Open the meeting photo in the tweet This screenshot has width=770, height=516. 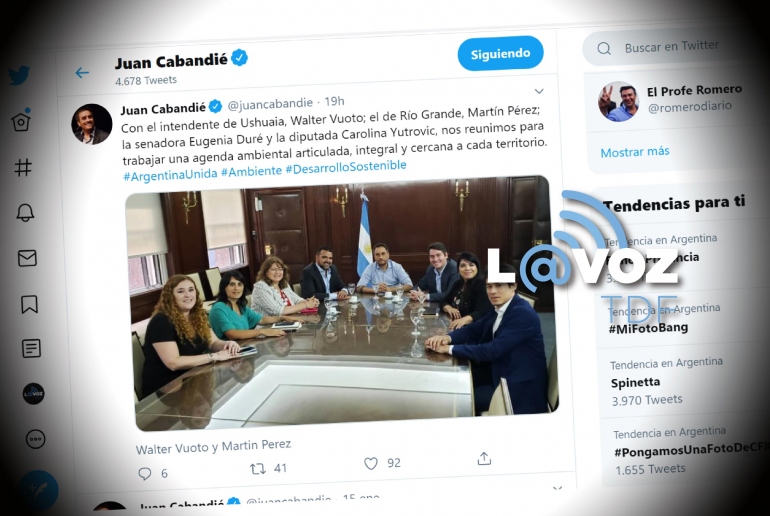pos(342,302)
